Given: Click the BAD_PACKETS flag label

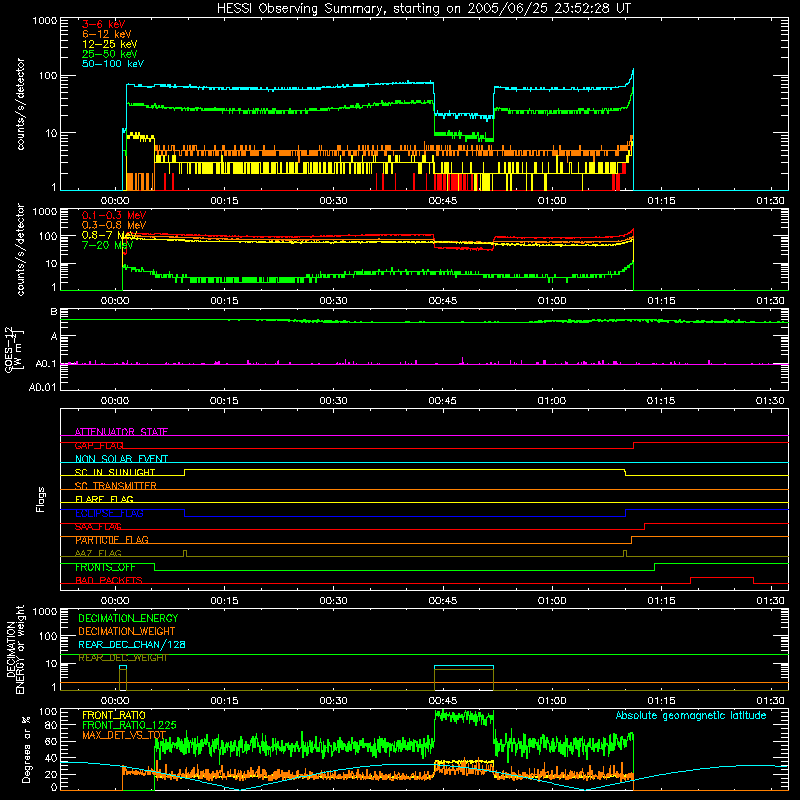Looking at the screenshot, I should coord(109,581).
